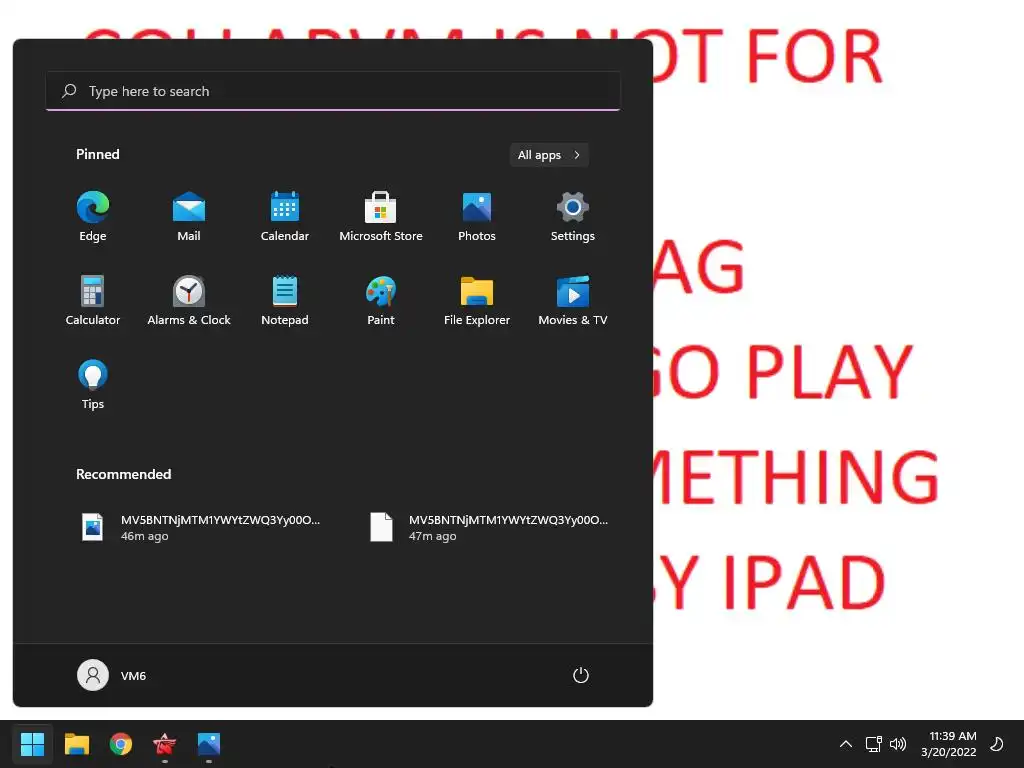Click the Recommended section heading
This screenshot has width=1024, height=768.
pyautogui.click(x=123, y=474)
